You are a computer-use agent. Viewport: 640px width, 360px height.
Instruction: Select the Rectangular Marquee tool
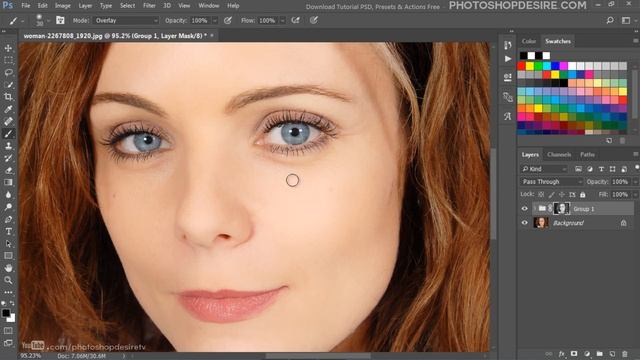(8, 60)
